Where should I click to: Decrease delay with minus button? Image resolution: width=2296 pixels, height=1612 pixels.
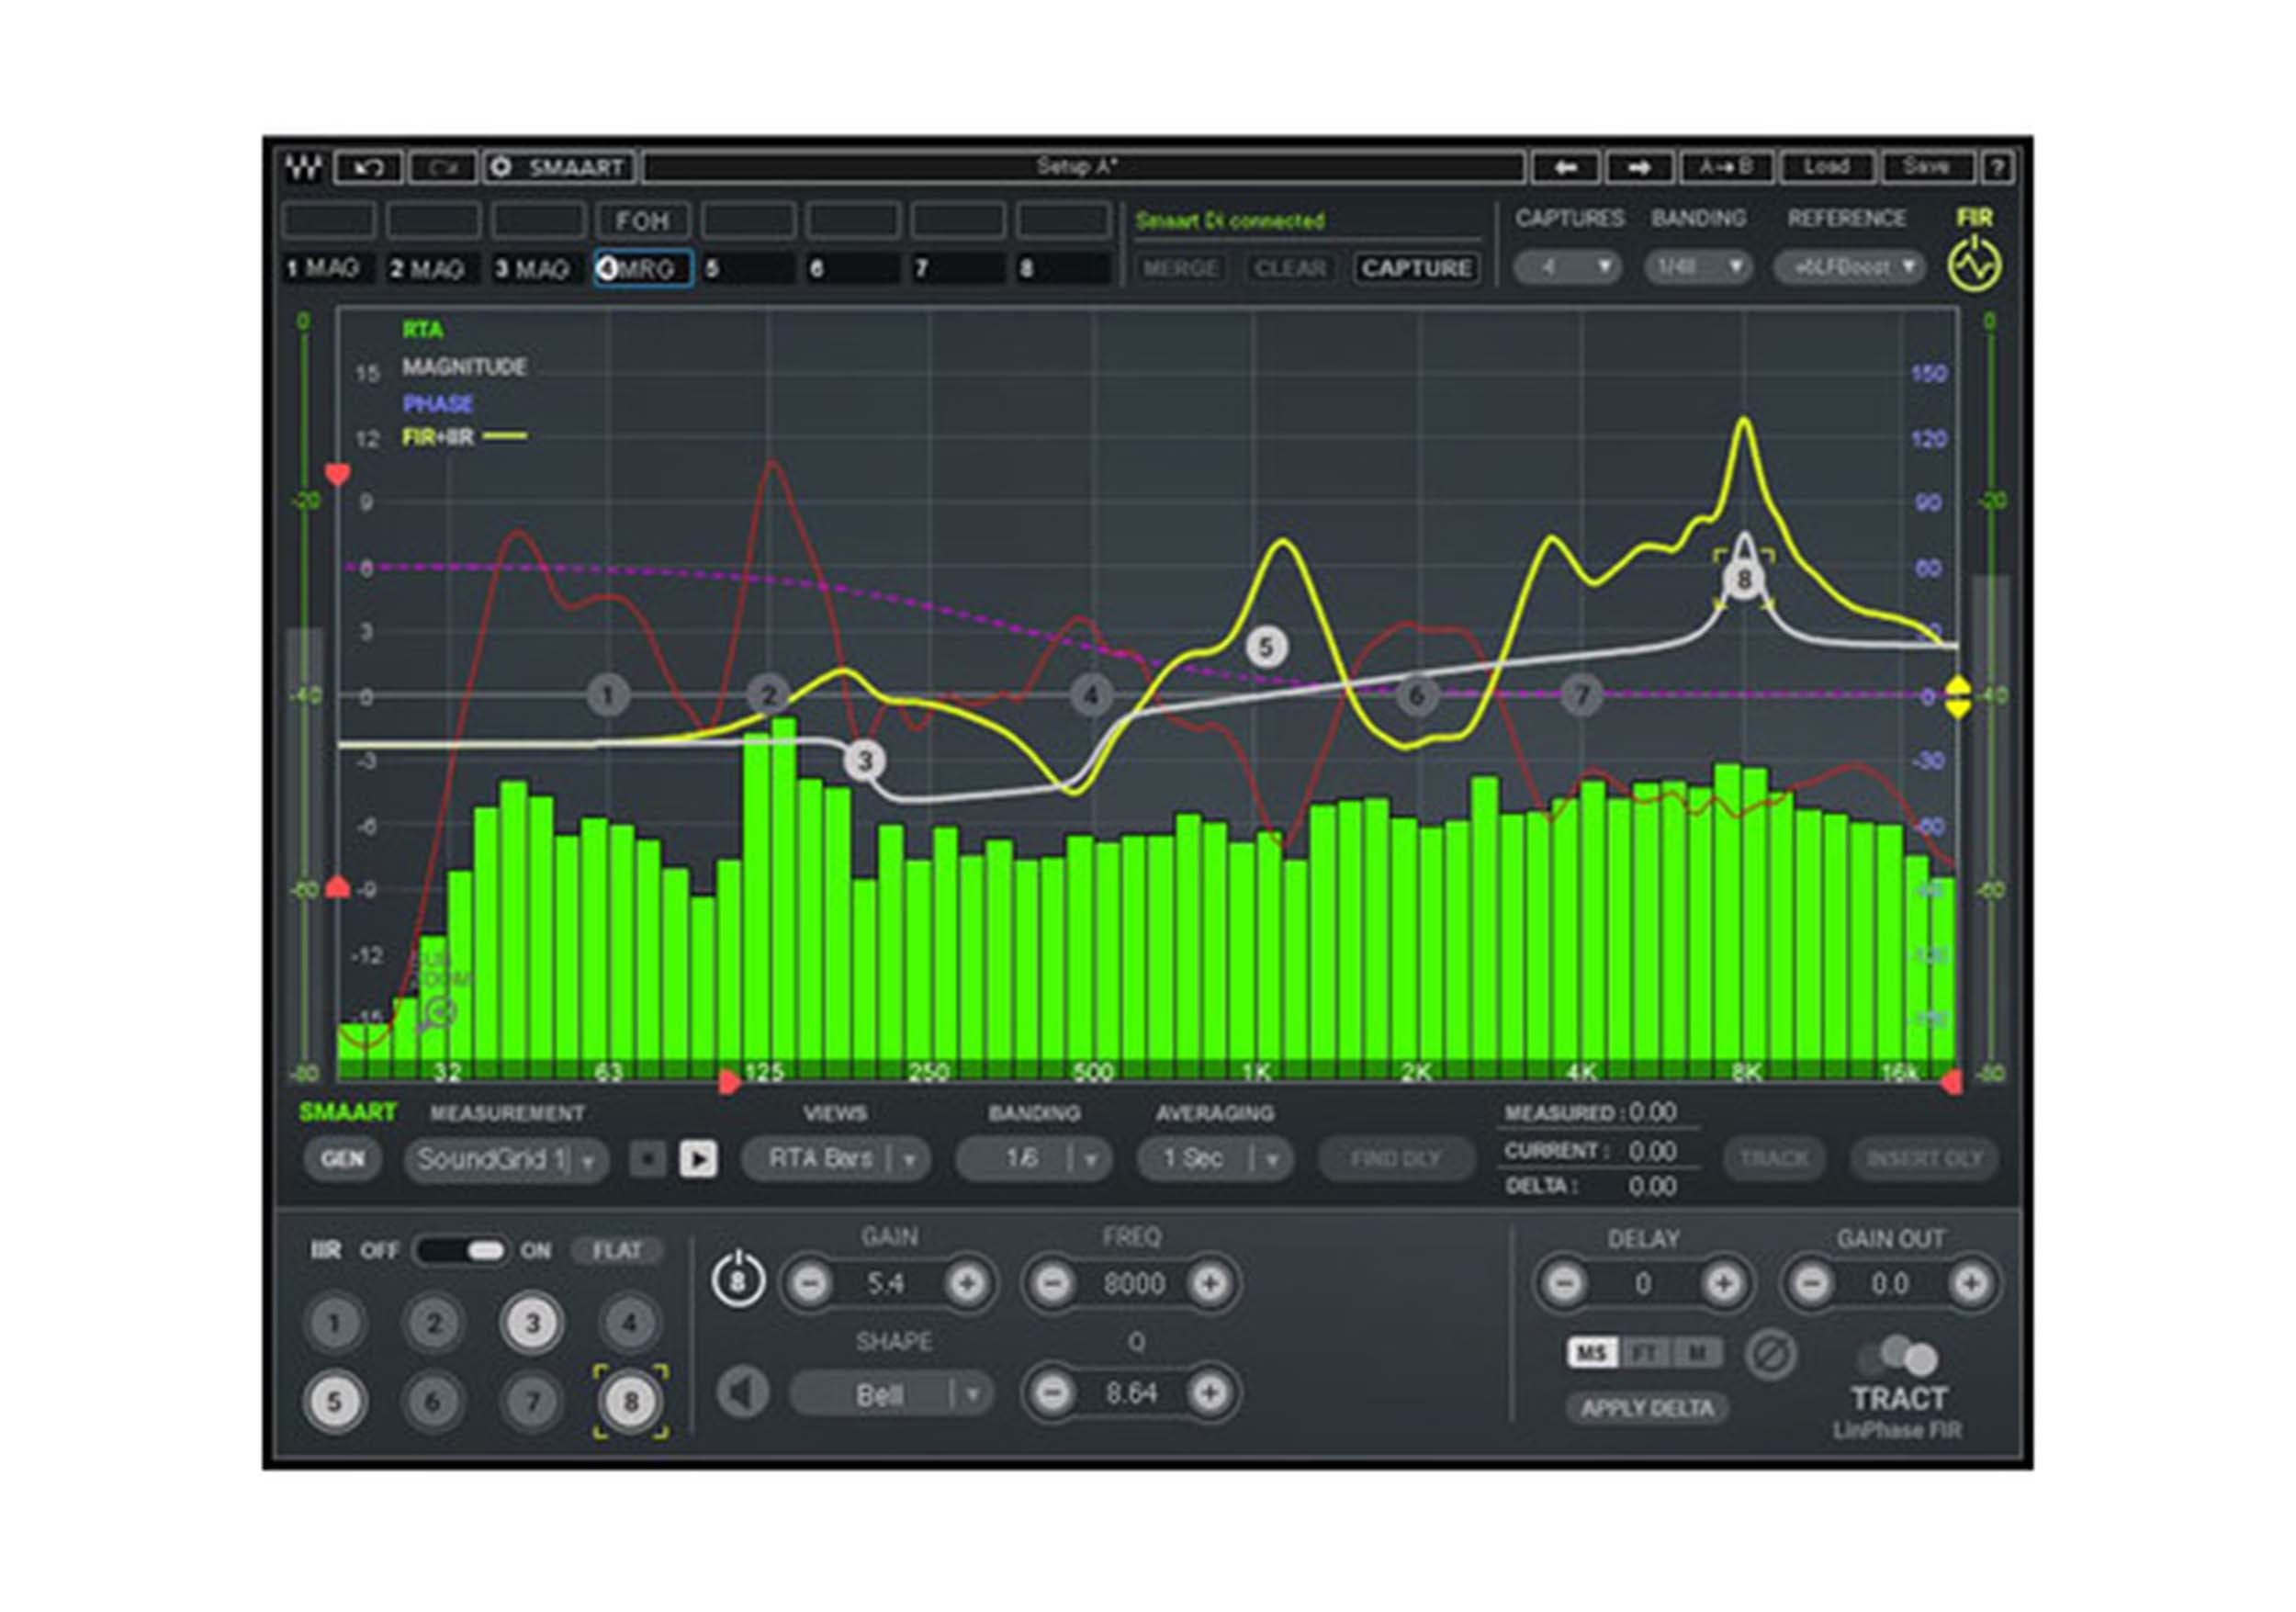[x=1565, y=1283]
